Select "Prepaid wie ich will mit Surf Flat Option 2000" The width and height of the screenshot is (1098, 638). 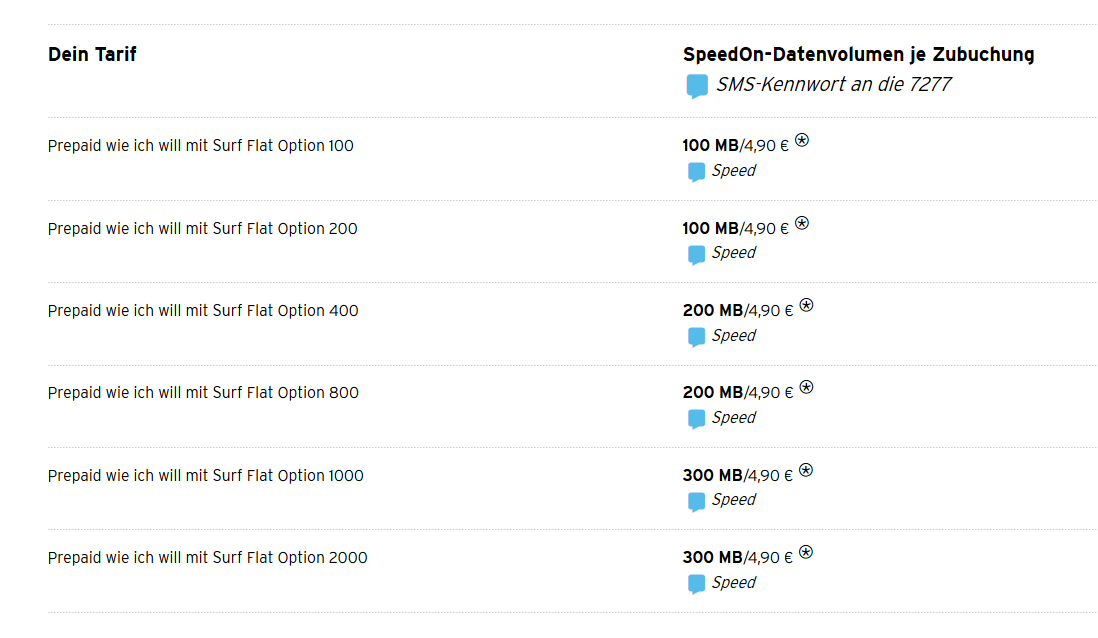tap(207, 558)
